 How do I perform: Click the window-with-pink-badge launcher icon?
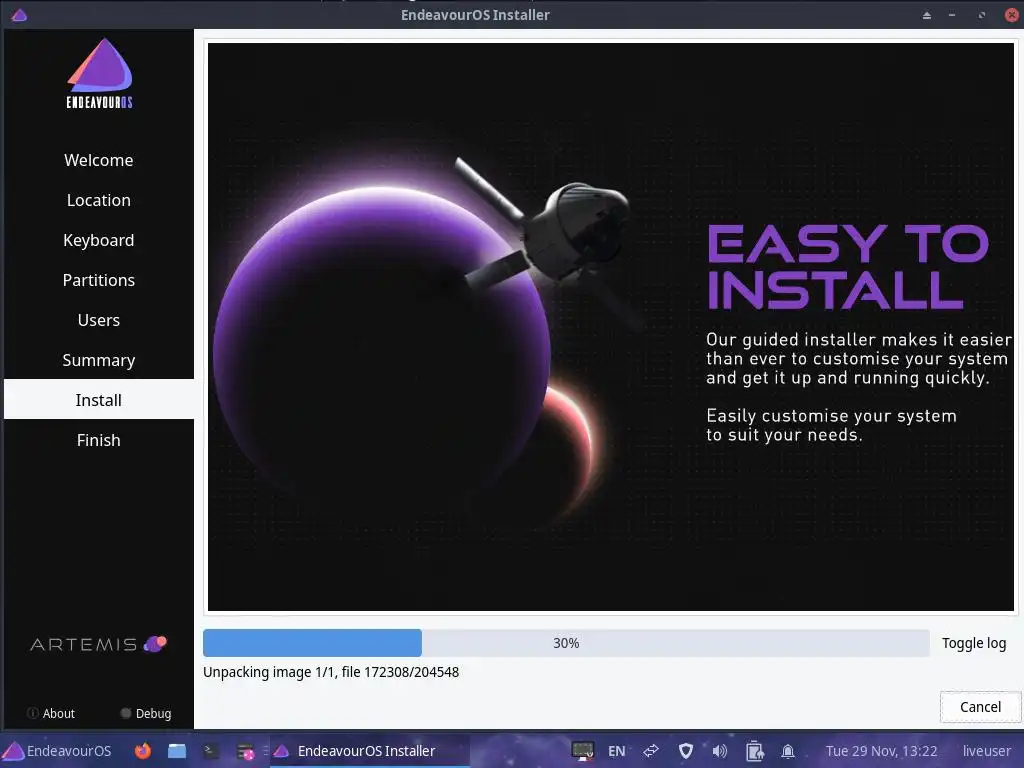click(246, 752)
